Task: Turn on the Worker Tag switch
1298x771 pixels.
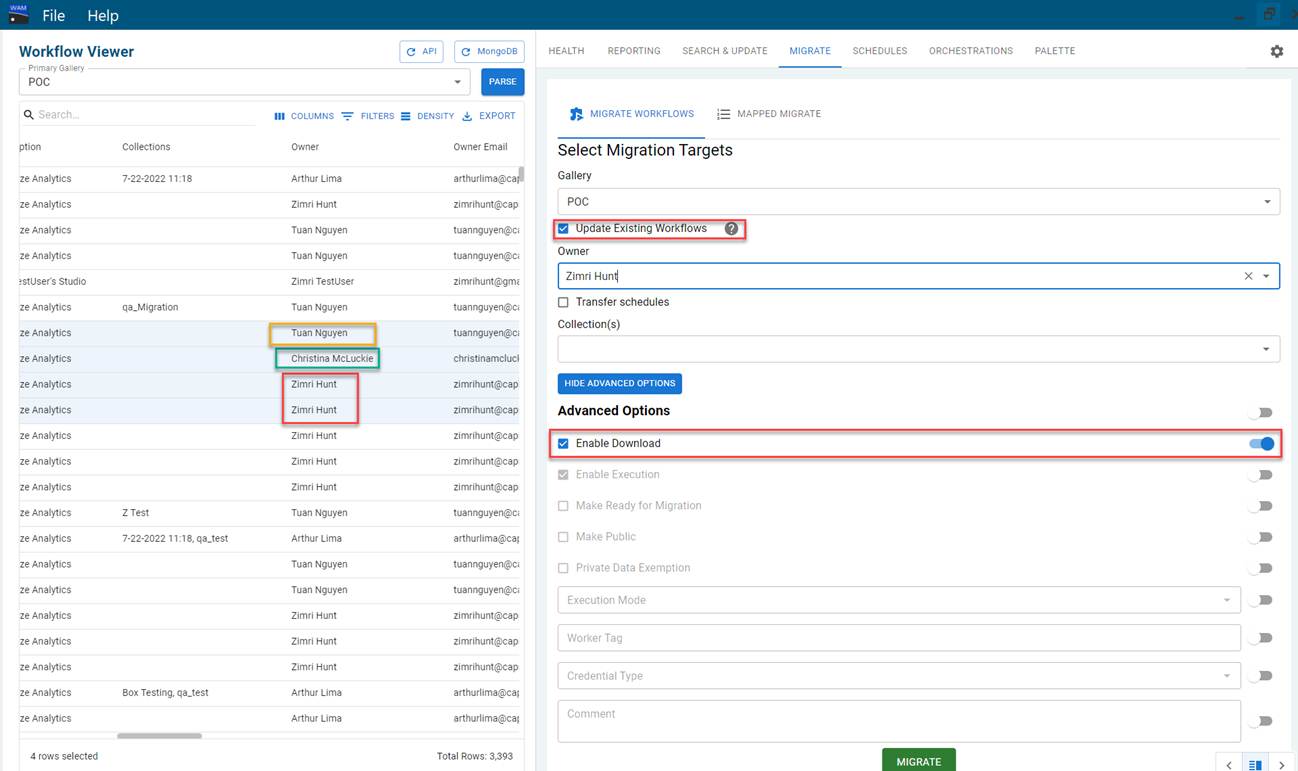Action: pos(1263,638)
